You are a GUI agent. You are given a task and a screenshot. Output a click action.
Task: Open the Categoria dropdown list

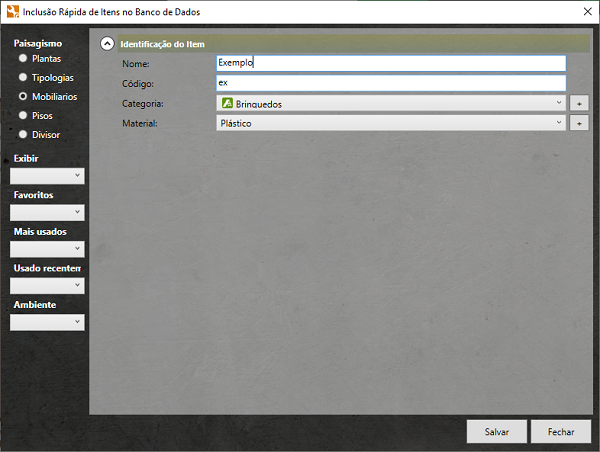click(x=559, y=103)
